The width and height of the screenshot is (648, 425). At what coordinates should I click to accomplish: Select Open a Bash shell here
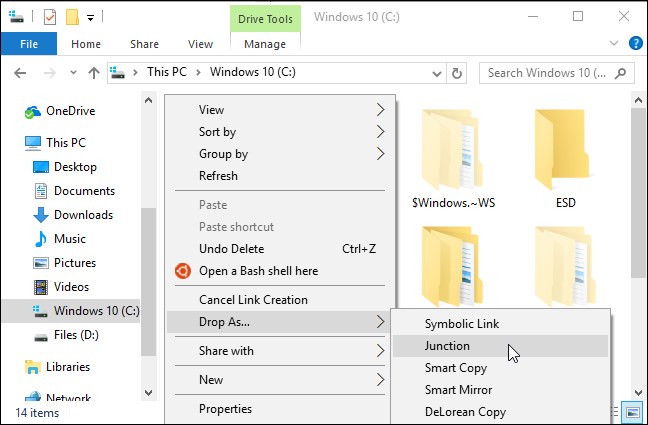[x=258, y=270]
